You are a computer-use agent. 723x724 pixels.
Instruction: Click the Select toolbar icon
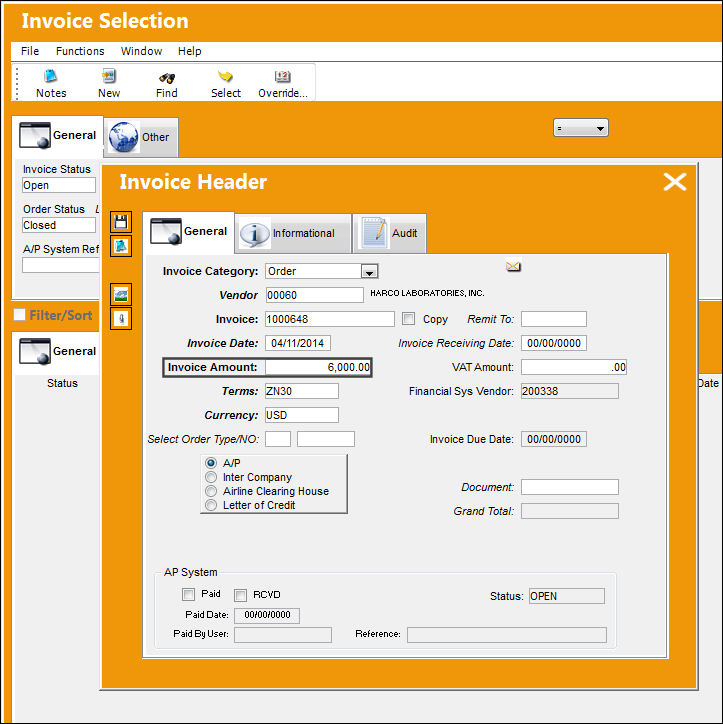coord(225,76)
